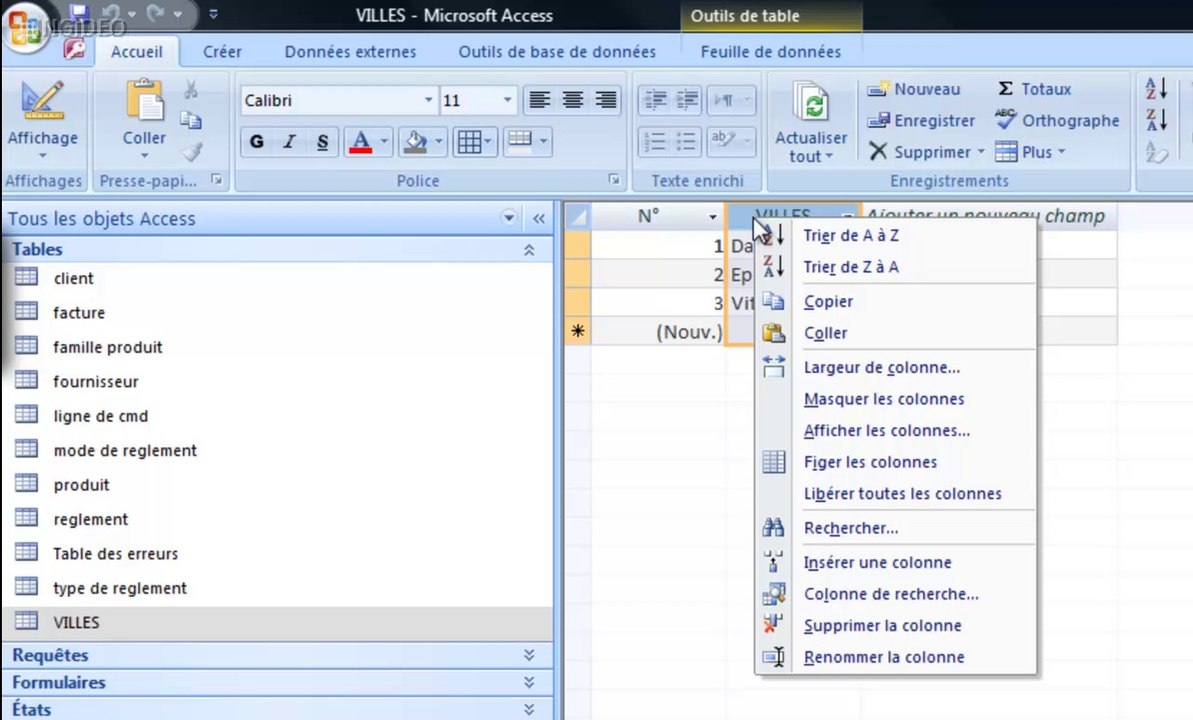Open N° column header dropdown
The height and width of the screenshot is (720, 1193).
click(713, 217)
